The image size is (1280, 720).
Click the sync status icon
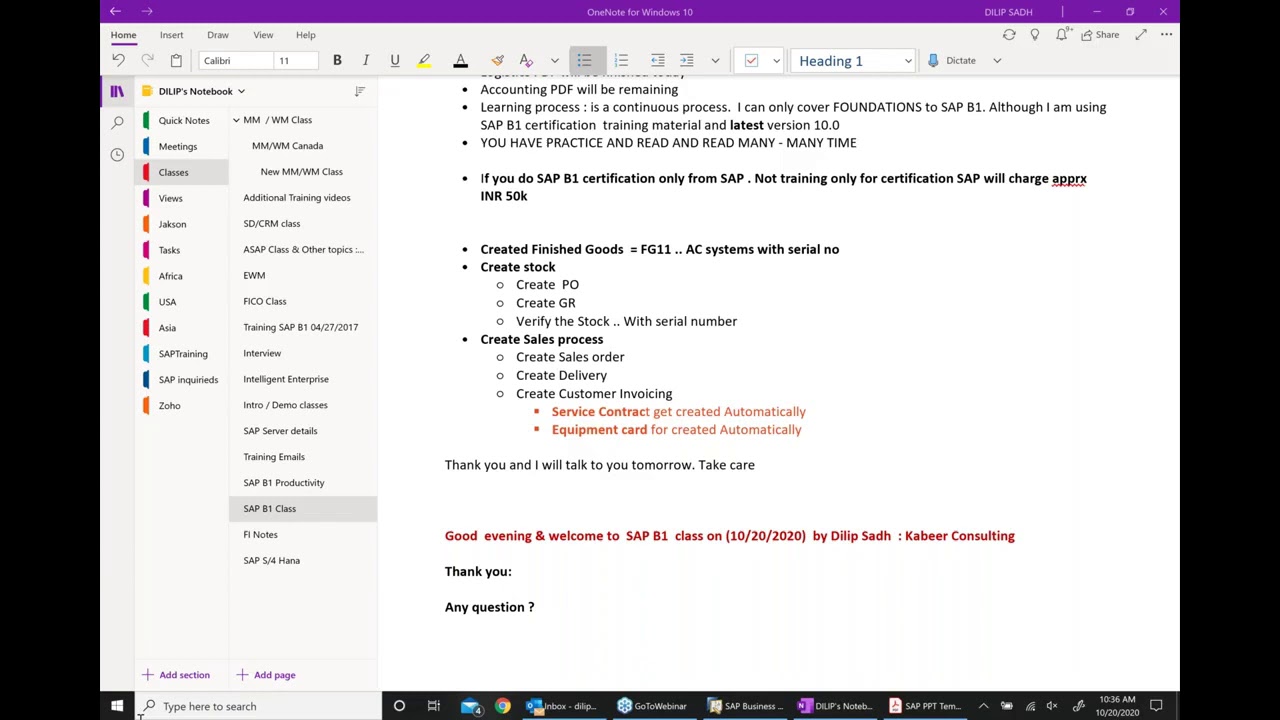click(x=1009, y=35)
